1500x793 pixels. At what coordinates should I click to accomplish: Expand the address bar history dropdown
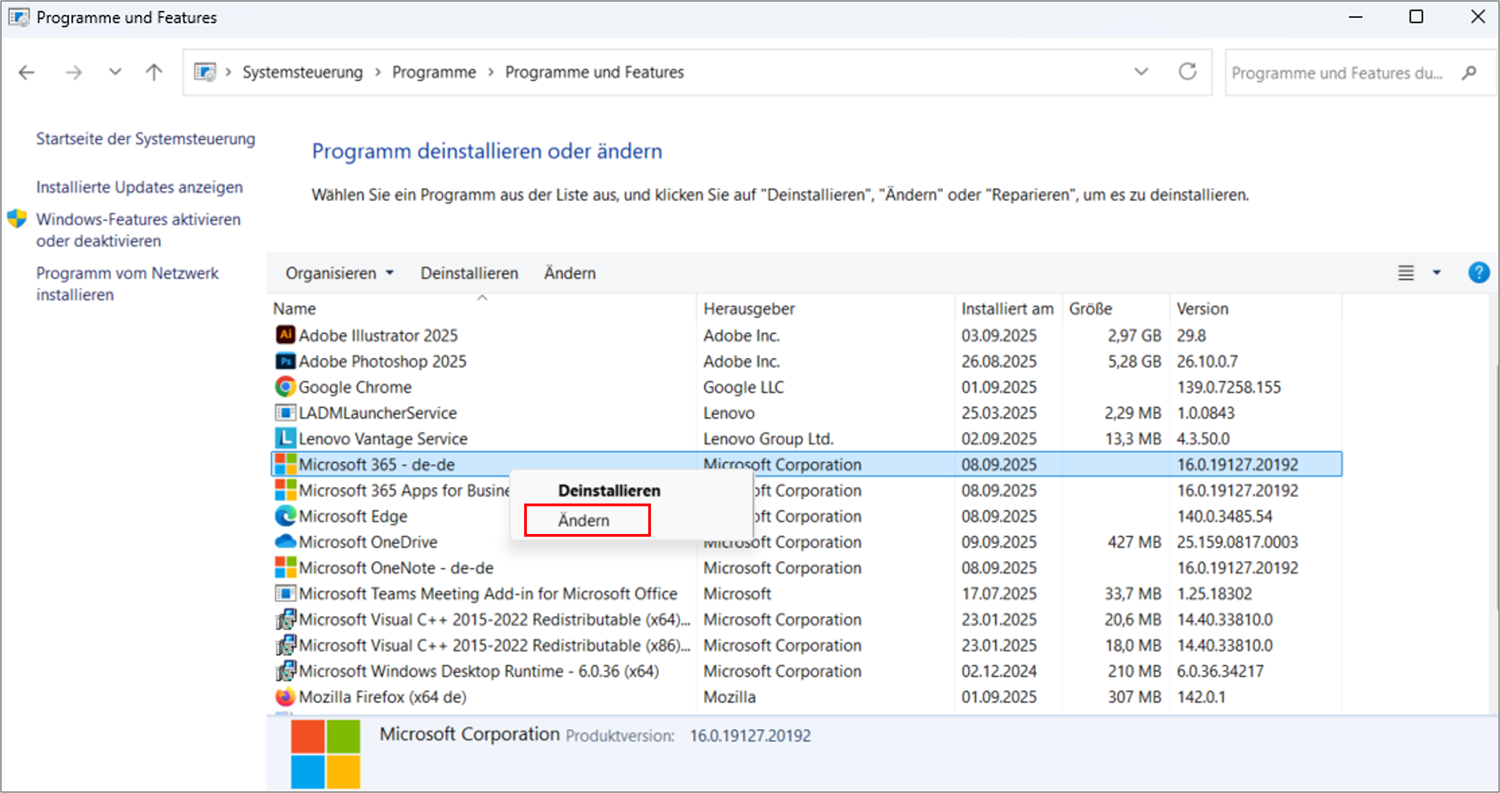click(1141, 72)
